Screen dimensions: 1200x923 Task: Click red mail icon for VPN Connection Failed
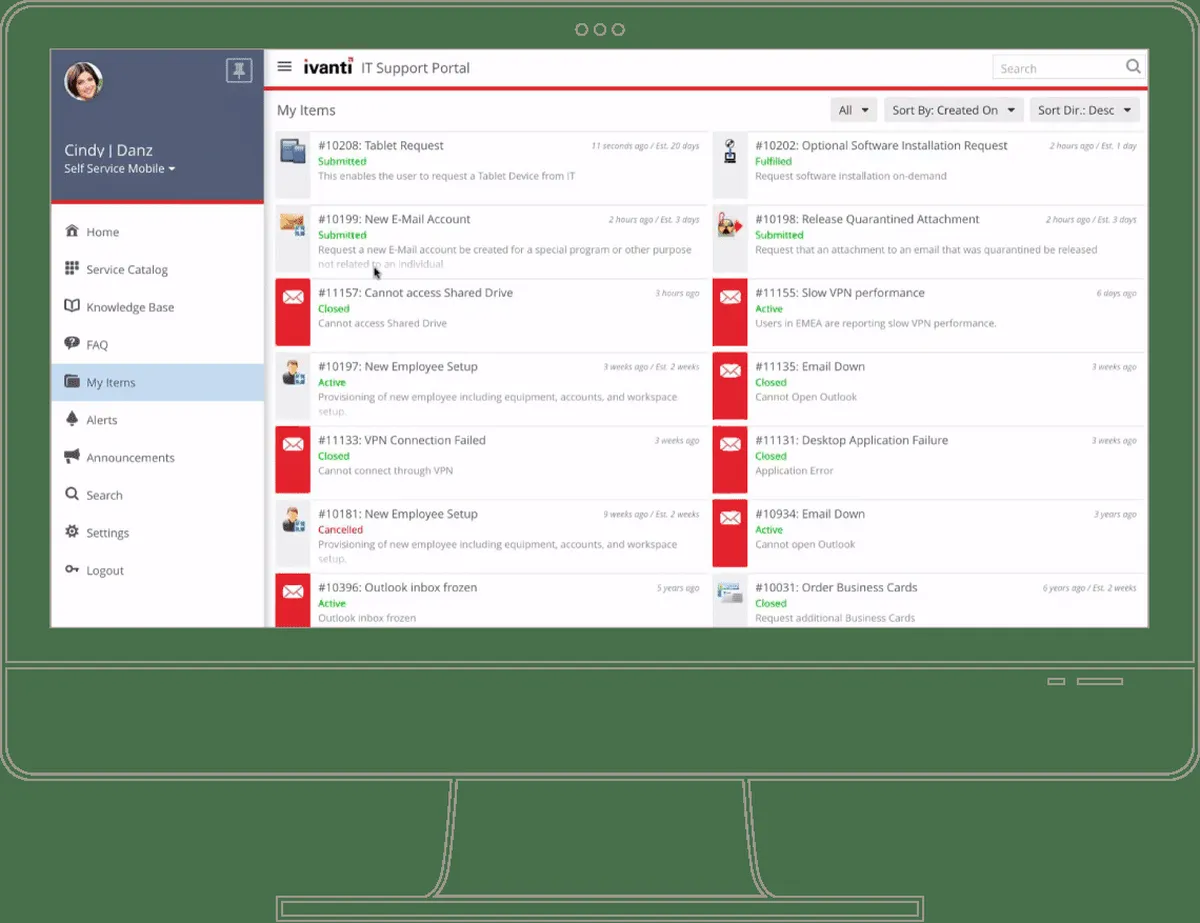coord(293,444)
